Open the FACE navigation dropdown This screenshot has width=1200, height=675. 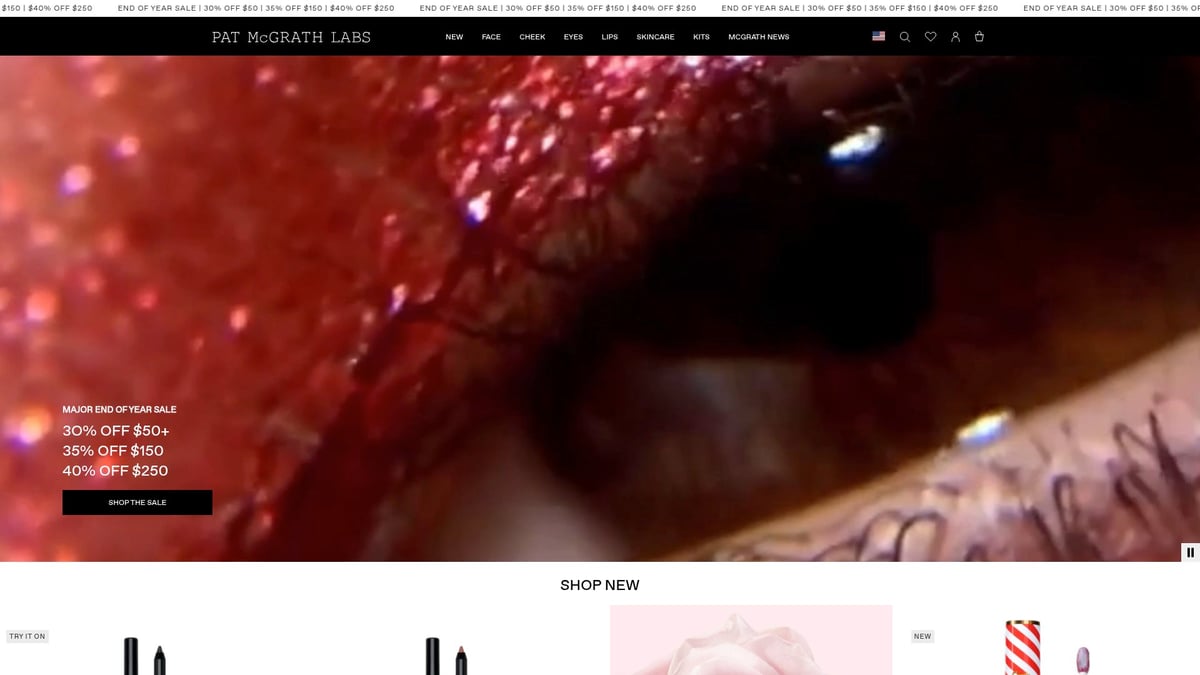pos(491,36)
